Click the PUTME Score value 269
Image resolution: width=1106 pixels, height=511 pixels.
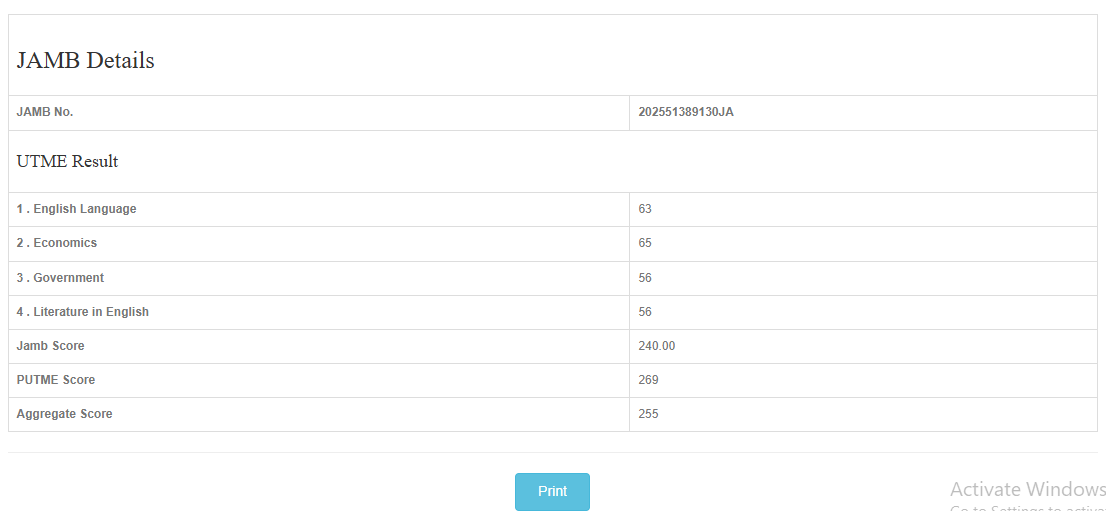(x=648, y=380)
